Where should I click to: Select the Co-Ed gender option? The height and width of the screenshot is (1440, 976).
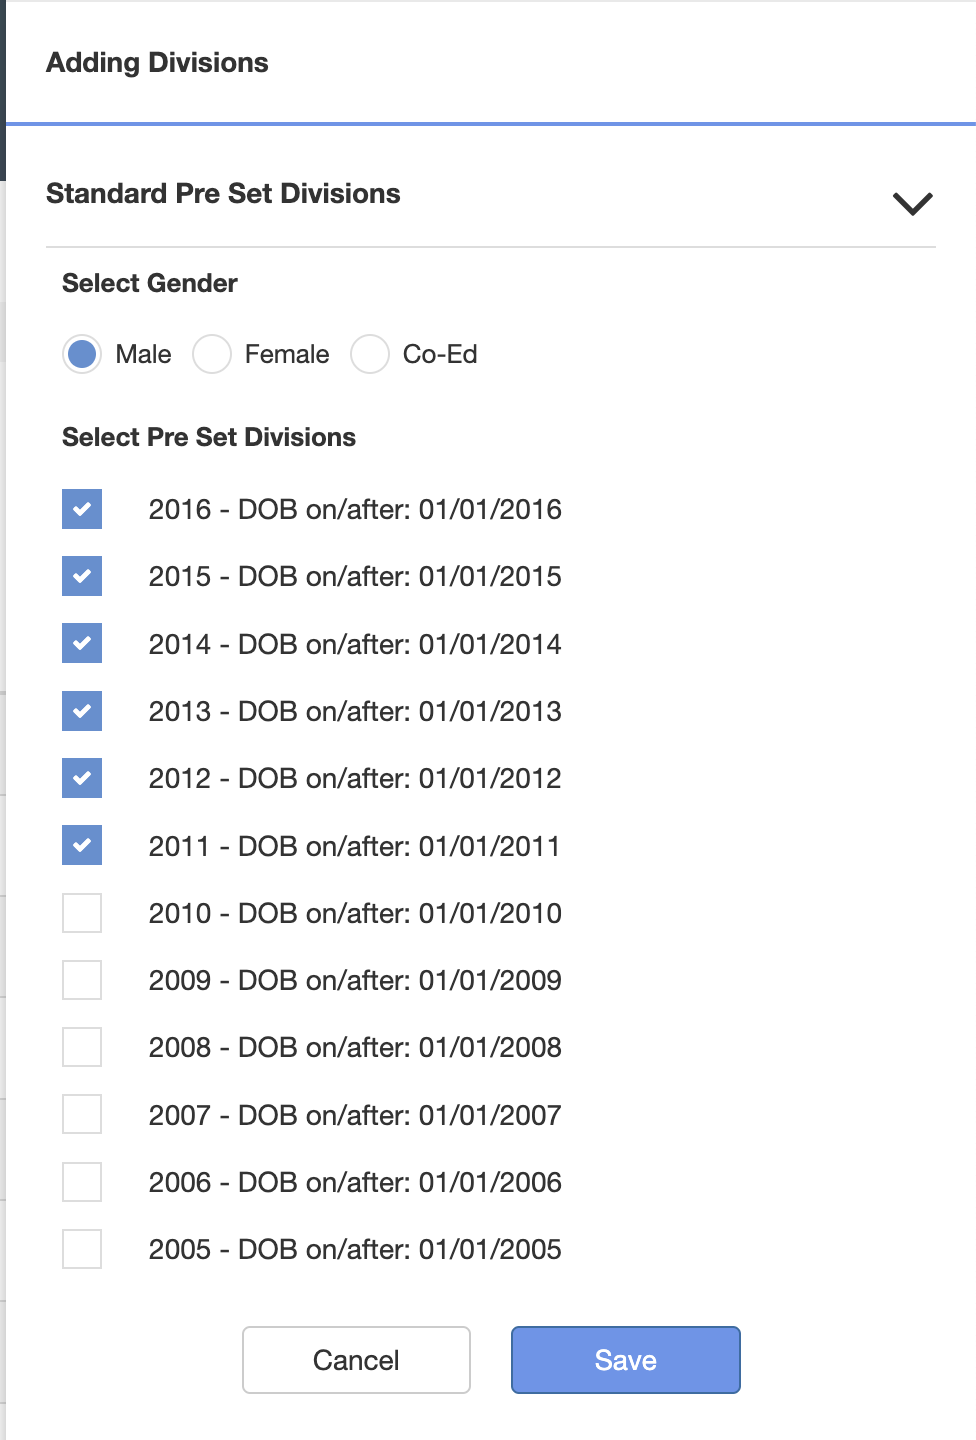(x=370, y=354)
